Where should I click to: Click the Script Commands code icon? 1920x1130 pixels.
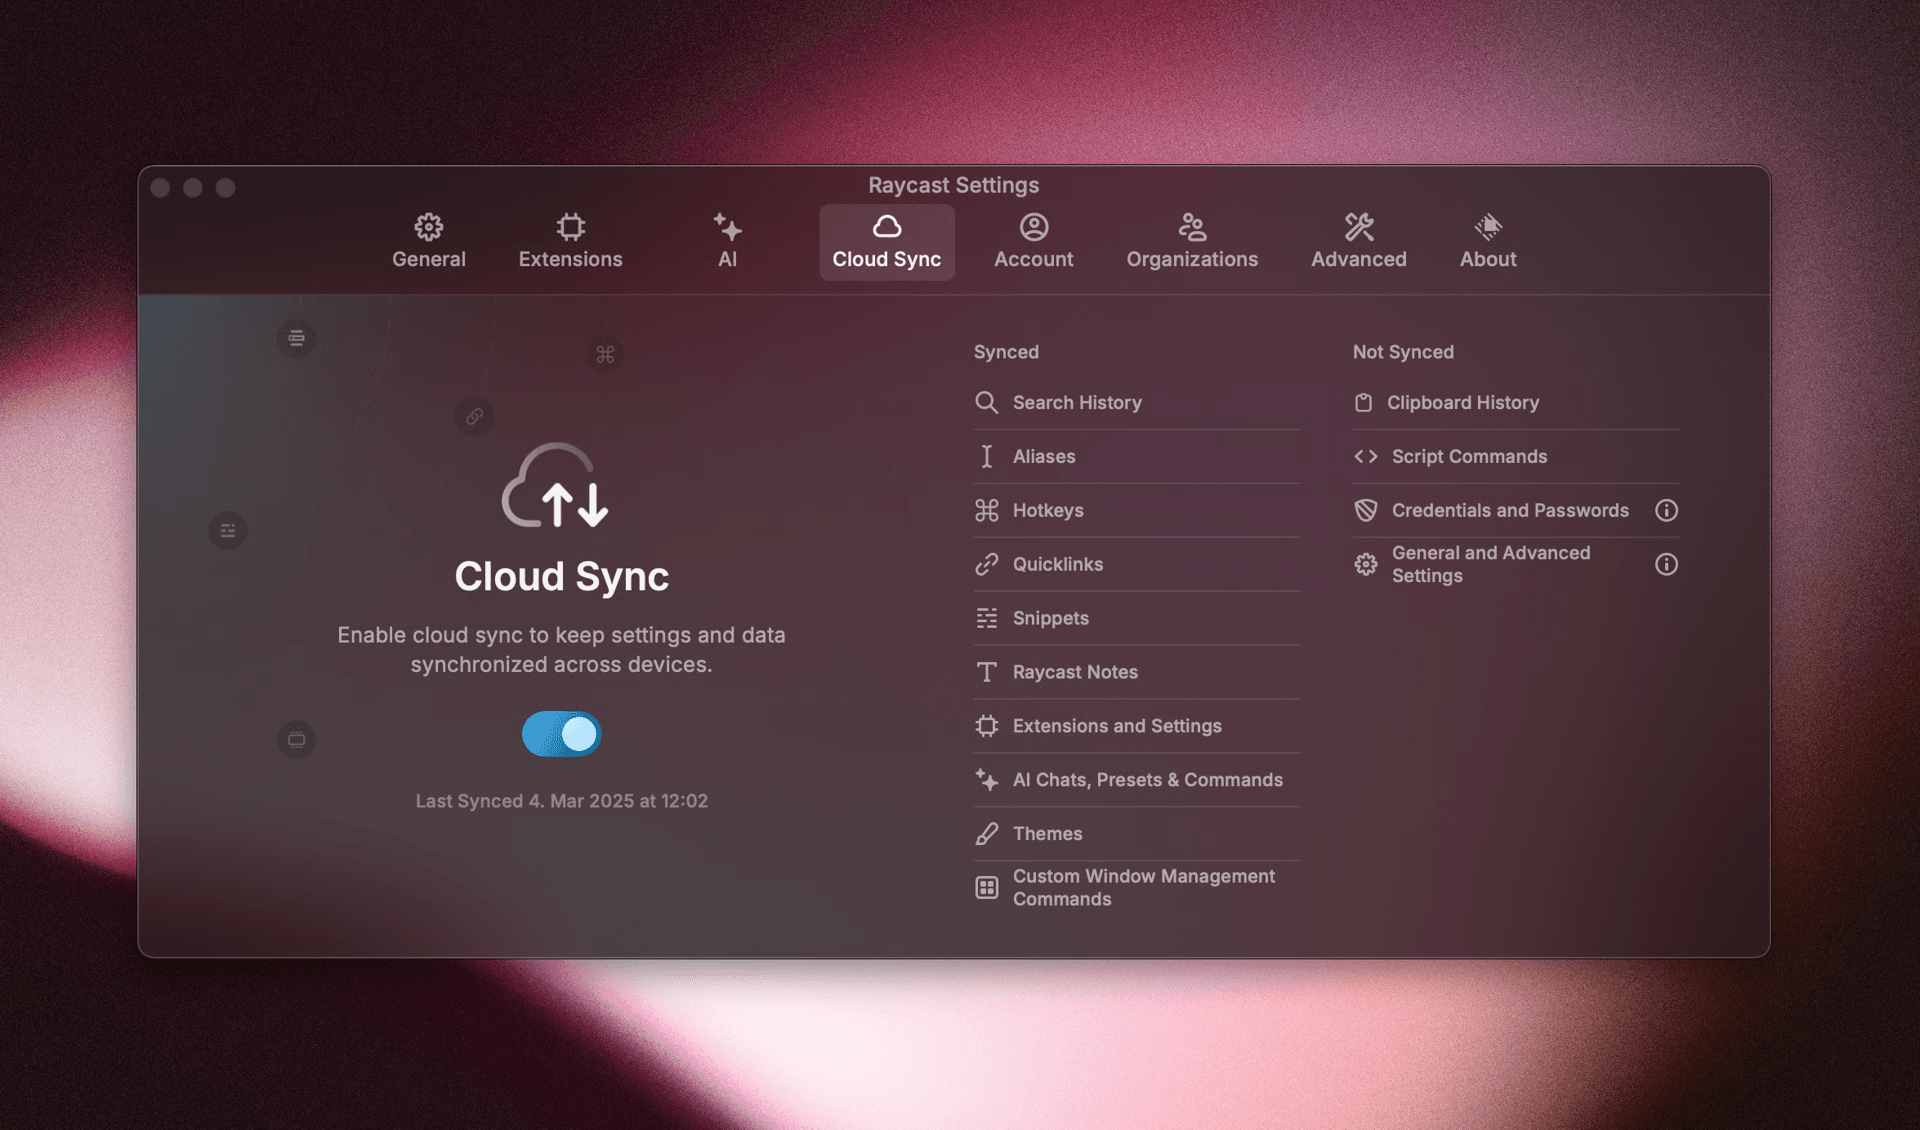pos(1364,456)
